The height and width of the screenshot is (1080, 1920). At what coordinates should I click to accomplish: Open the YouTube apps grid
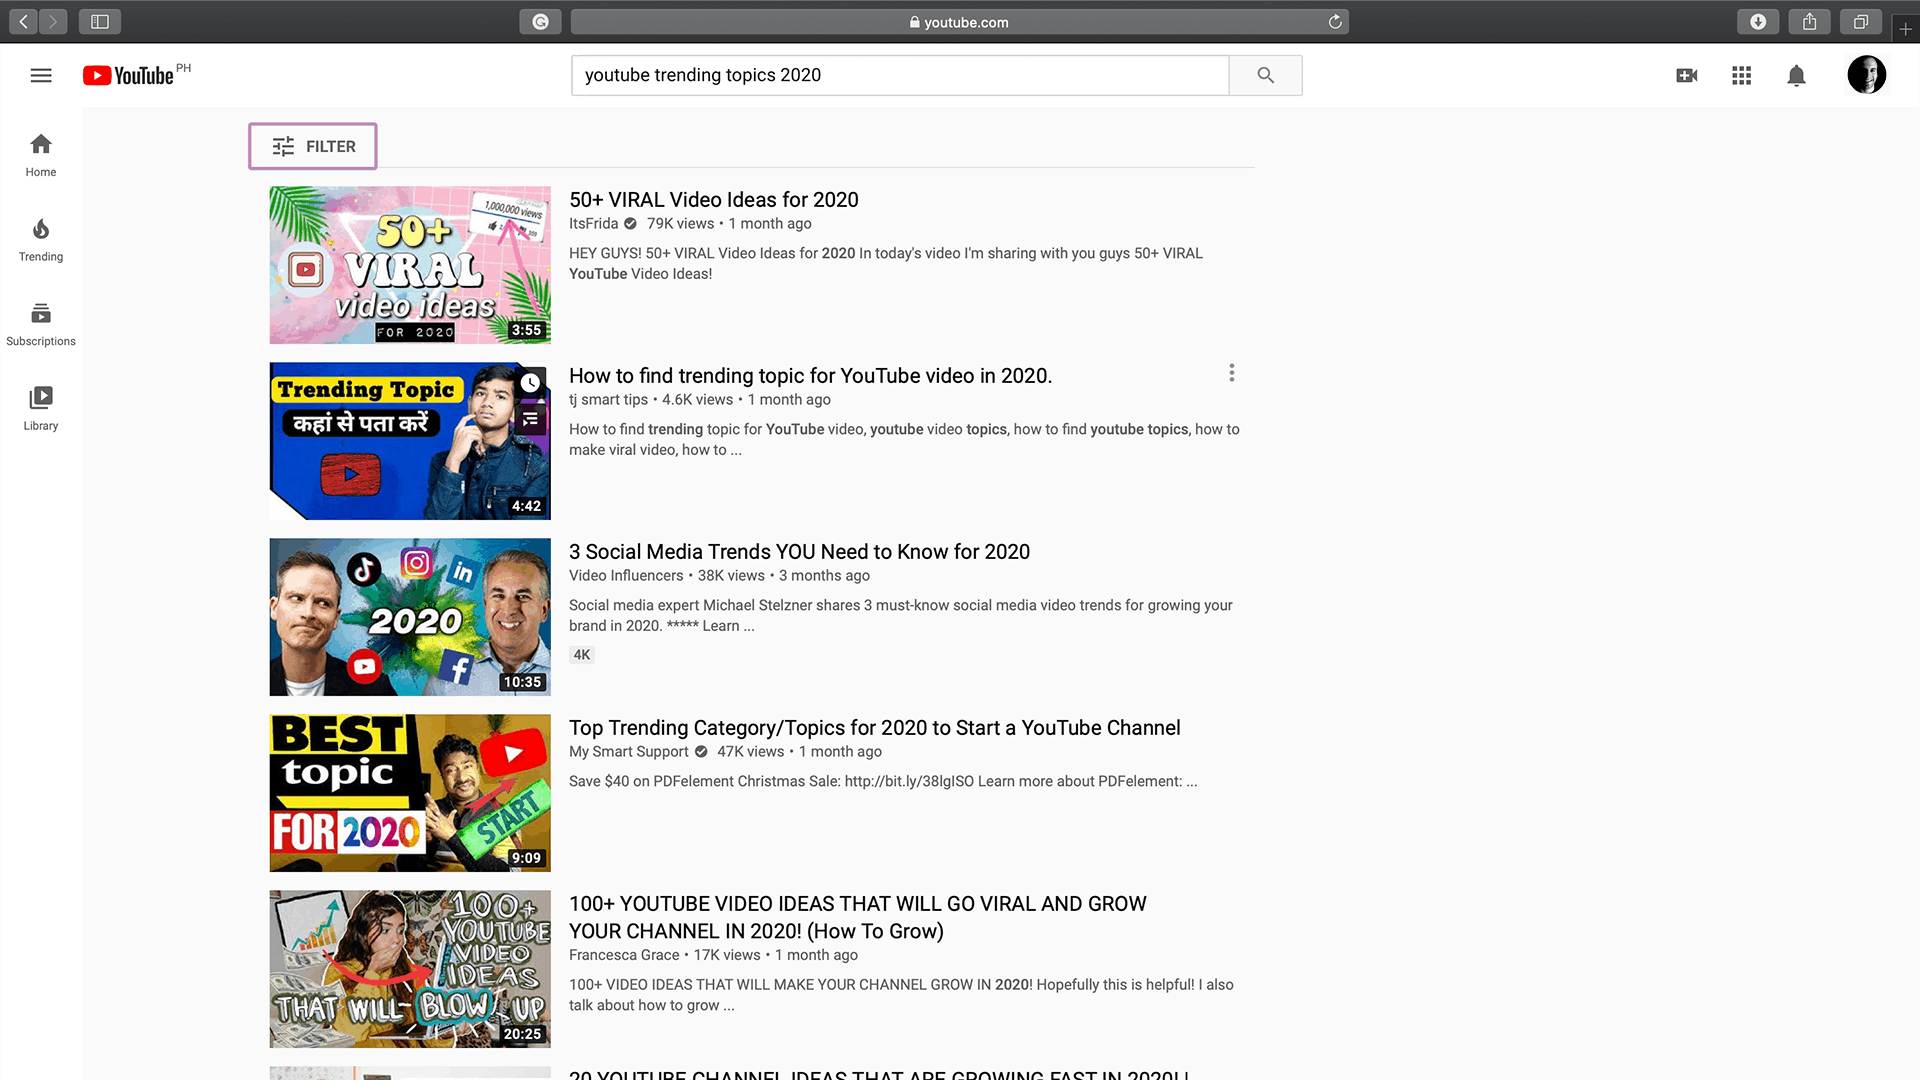(x=1741, y=75)
